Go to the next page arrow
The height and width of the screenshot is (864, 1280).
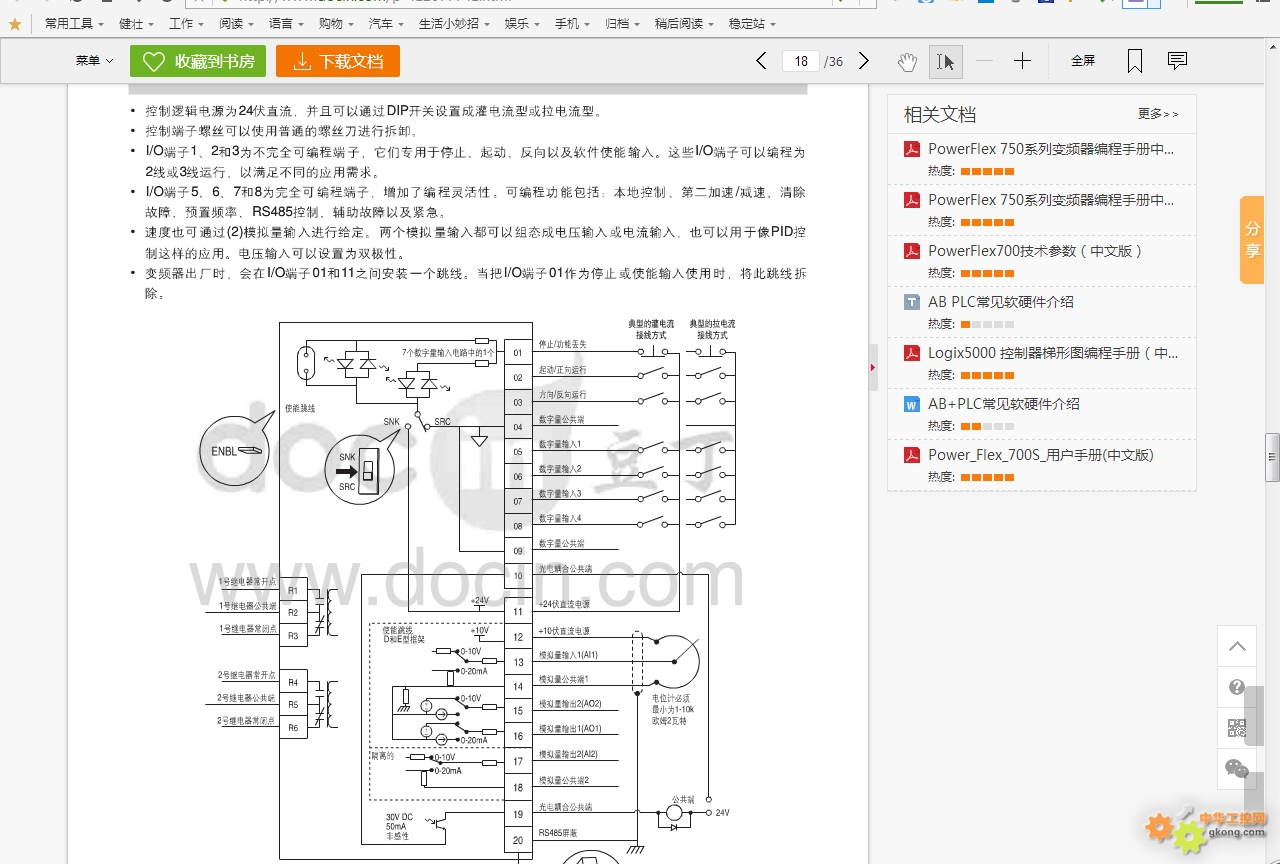(864, 61)
